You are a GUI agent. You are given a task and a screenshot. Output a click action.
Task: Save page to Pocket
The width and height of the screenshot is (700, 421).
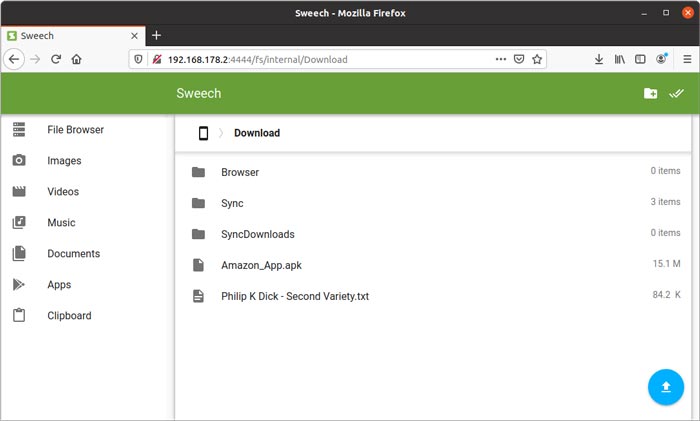[x=519, y=59]
